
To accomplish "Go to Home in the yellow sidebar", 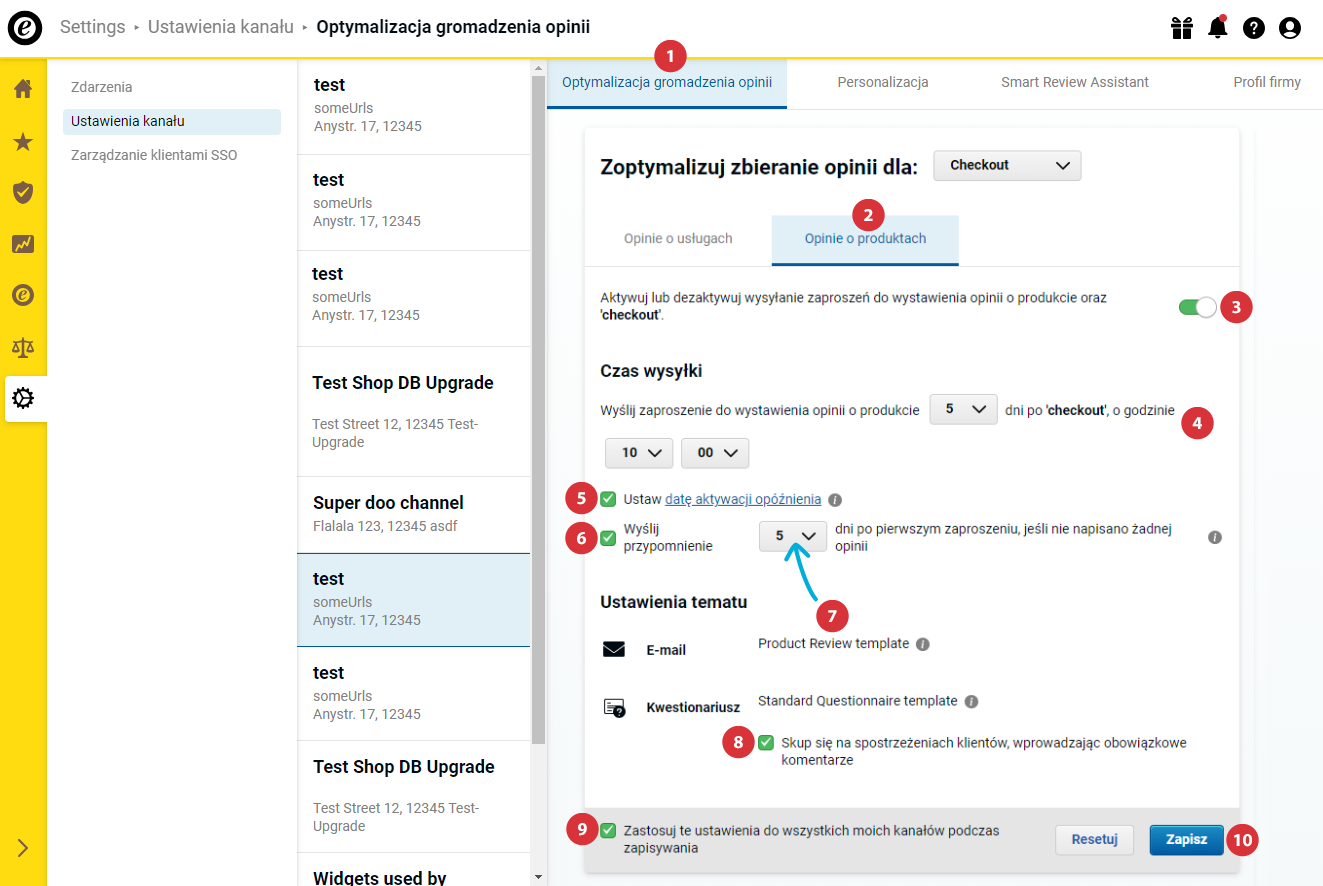I will pos(23,89).
